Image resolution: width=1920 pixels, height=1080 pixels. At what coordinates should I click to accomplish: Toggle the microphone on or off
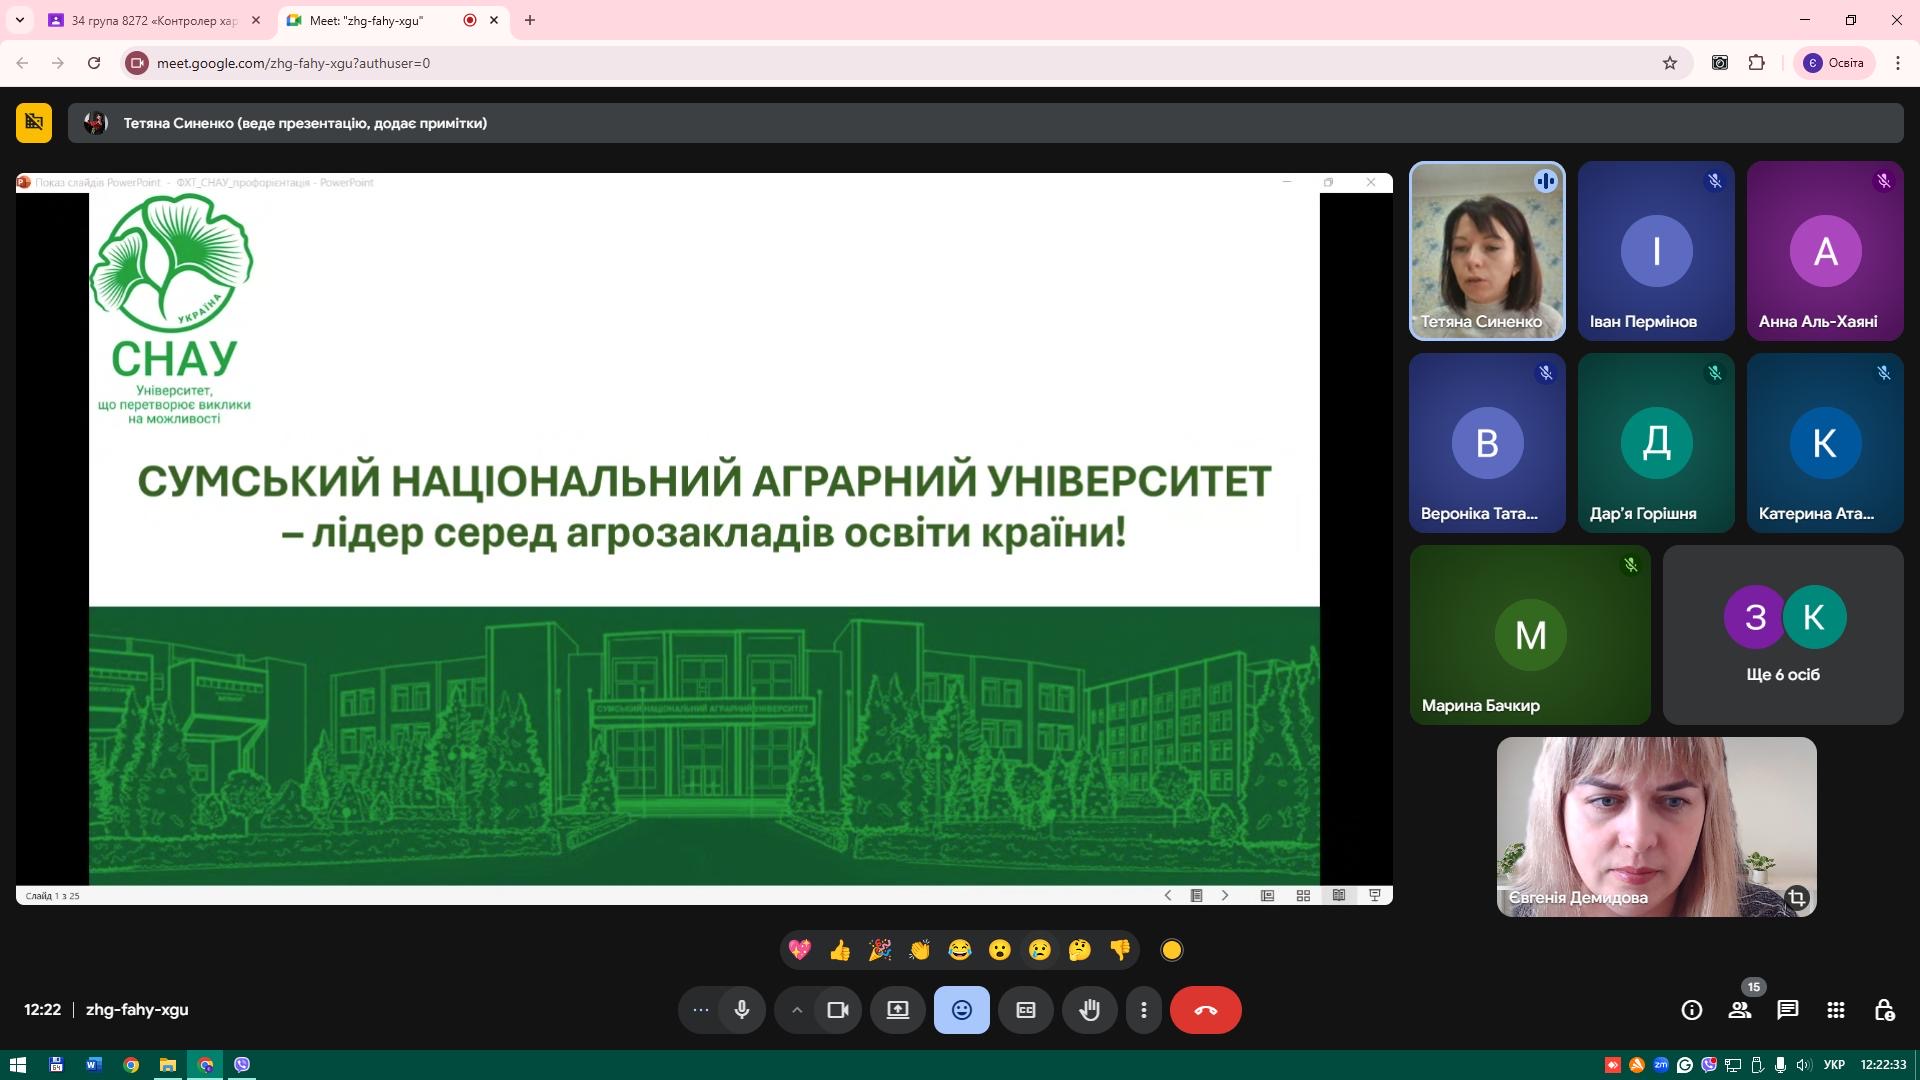741,1010
